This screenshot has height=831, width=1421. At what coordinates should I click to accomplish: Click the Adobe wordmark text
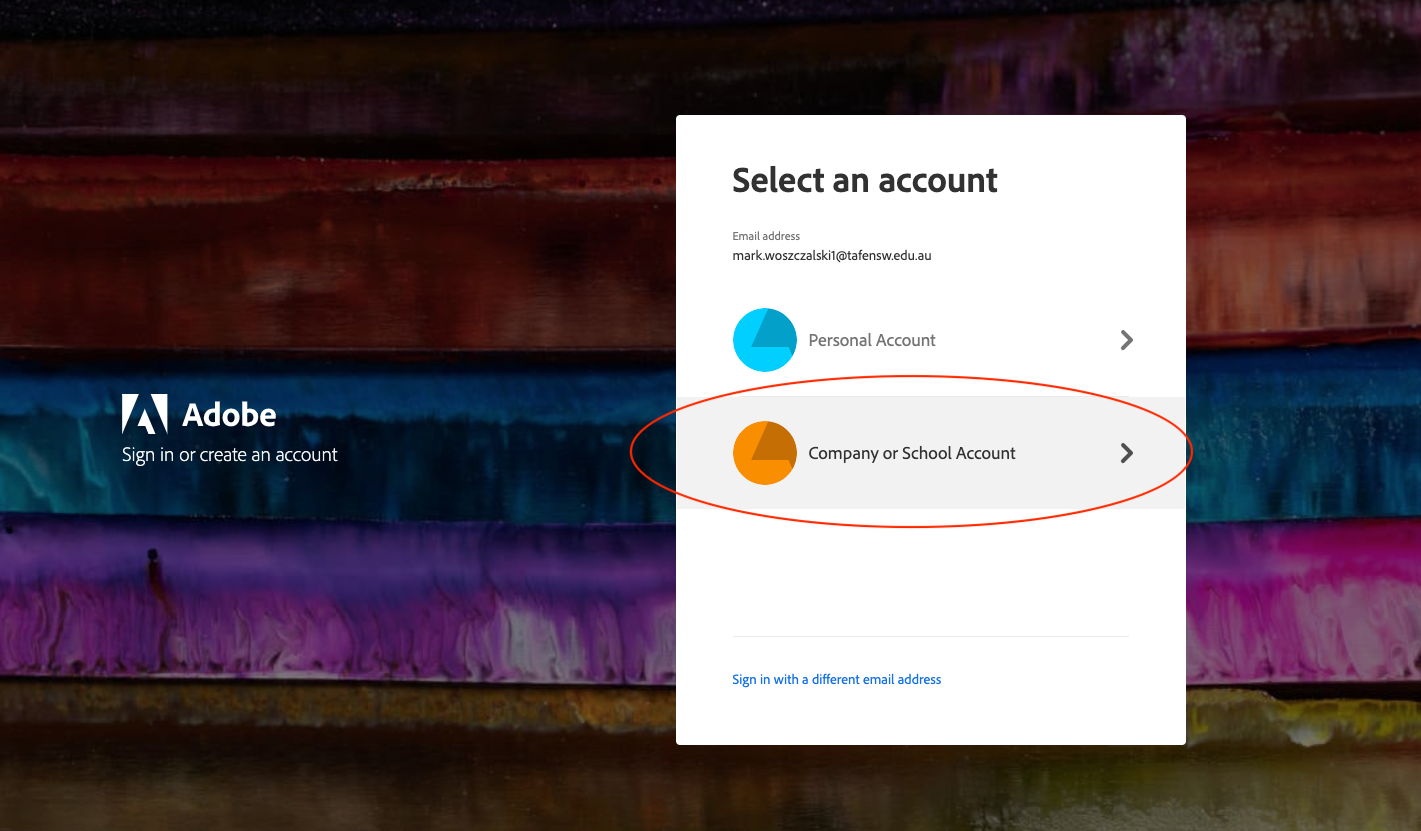click(x=229, y=414)
